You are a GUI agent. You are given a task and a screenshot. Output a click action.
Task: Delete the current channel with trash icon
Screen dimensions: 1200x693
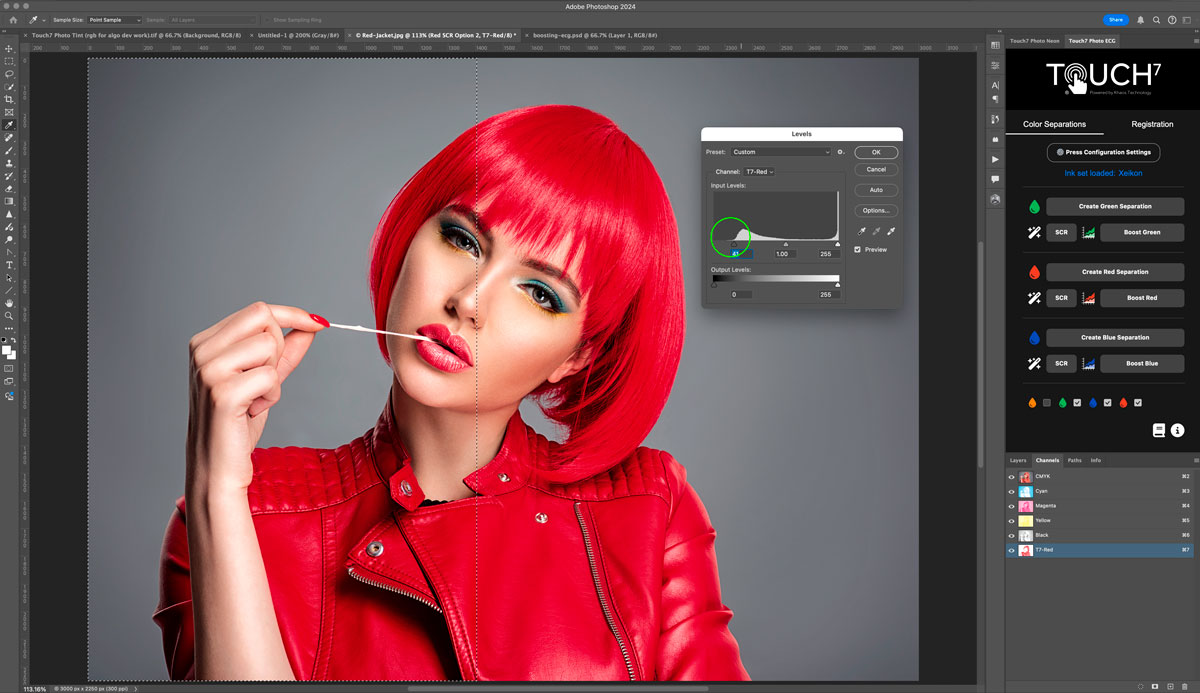1185,687
